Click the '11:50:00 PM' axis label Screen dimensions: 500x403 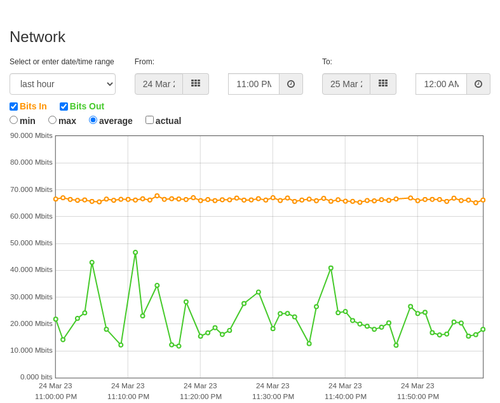point(418,397)
